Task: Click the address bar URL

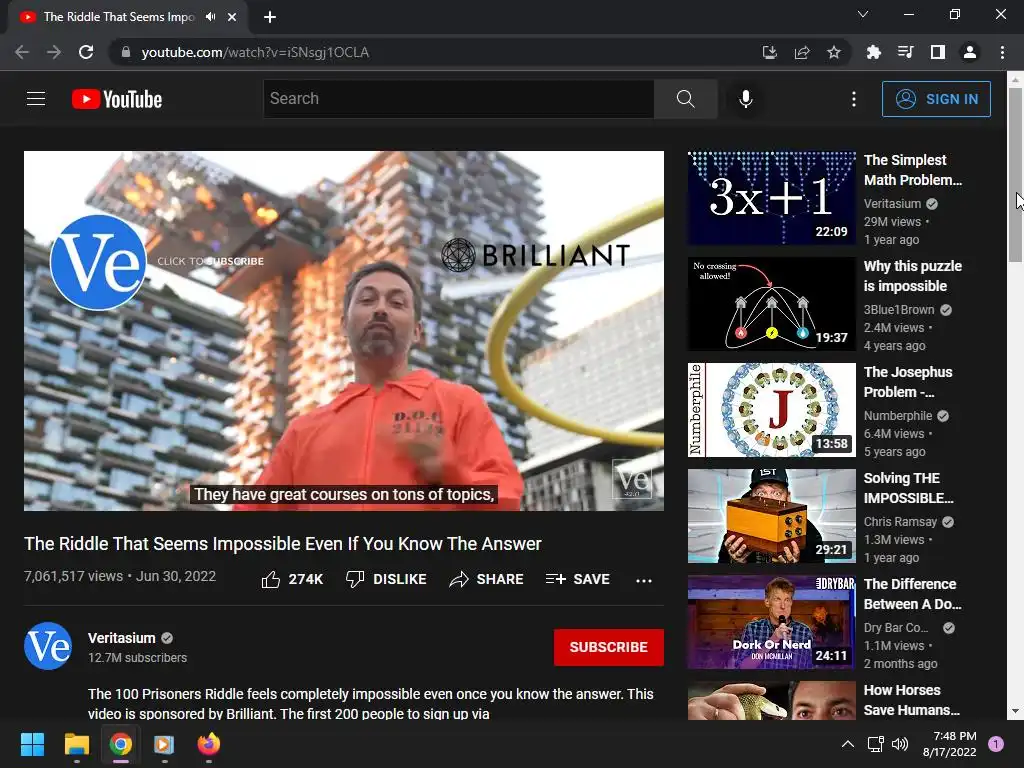Action: [x=255, y=52]
